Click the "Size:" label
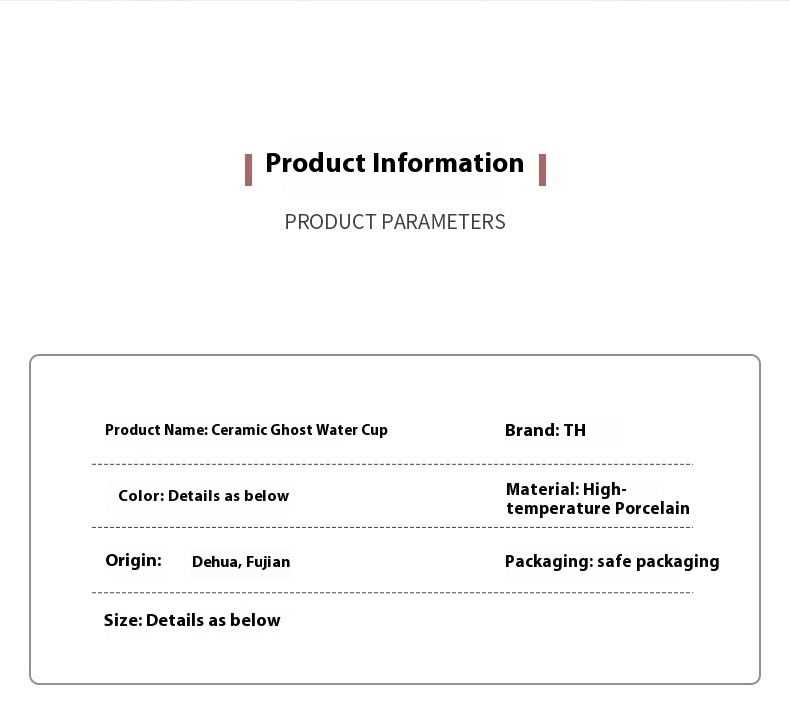 tap(123, 620)
